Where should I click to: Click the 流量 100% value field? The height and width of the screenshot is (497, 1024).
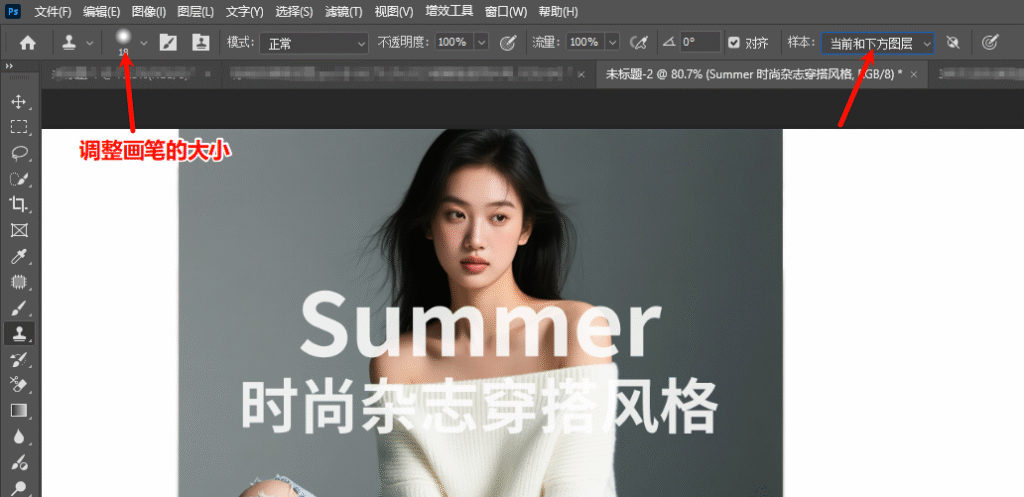coord(585,43)
